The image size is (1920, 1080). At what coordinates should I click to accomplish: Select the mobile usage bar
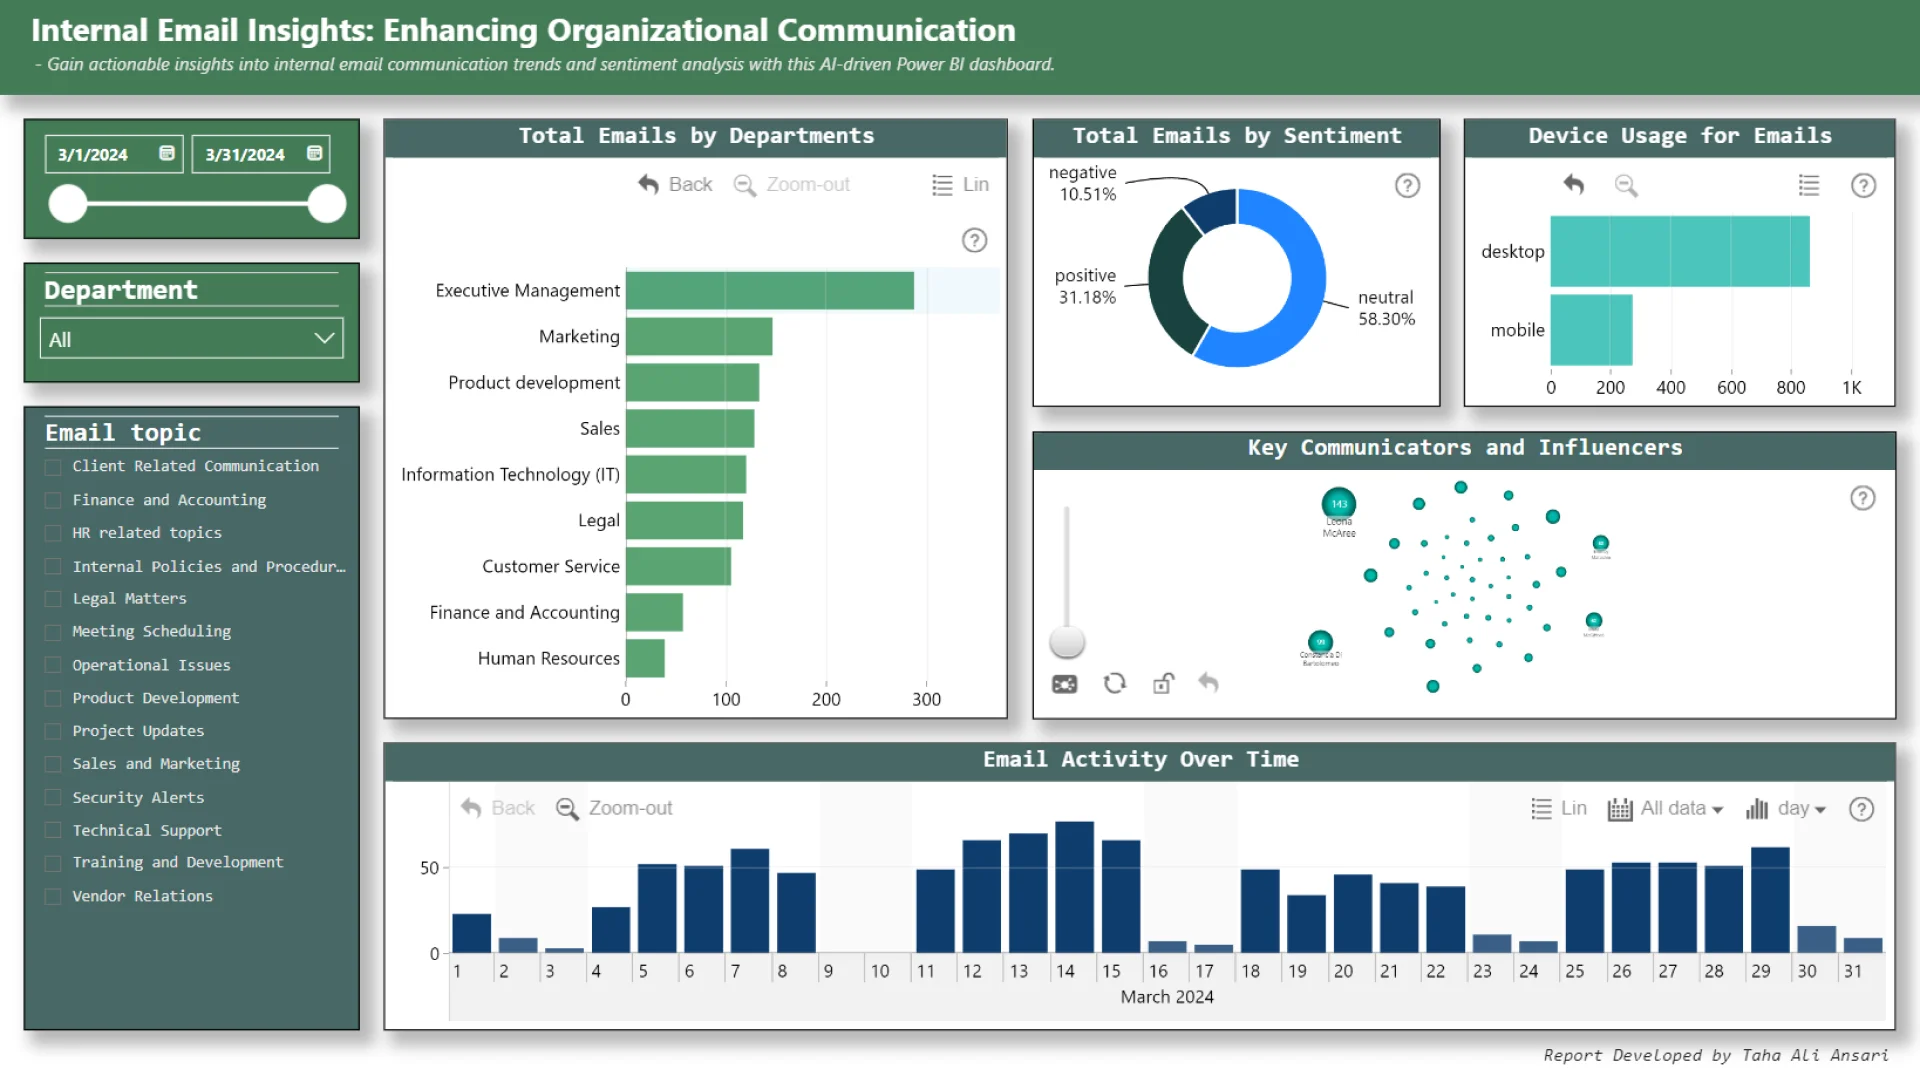coord(1592,330)
